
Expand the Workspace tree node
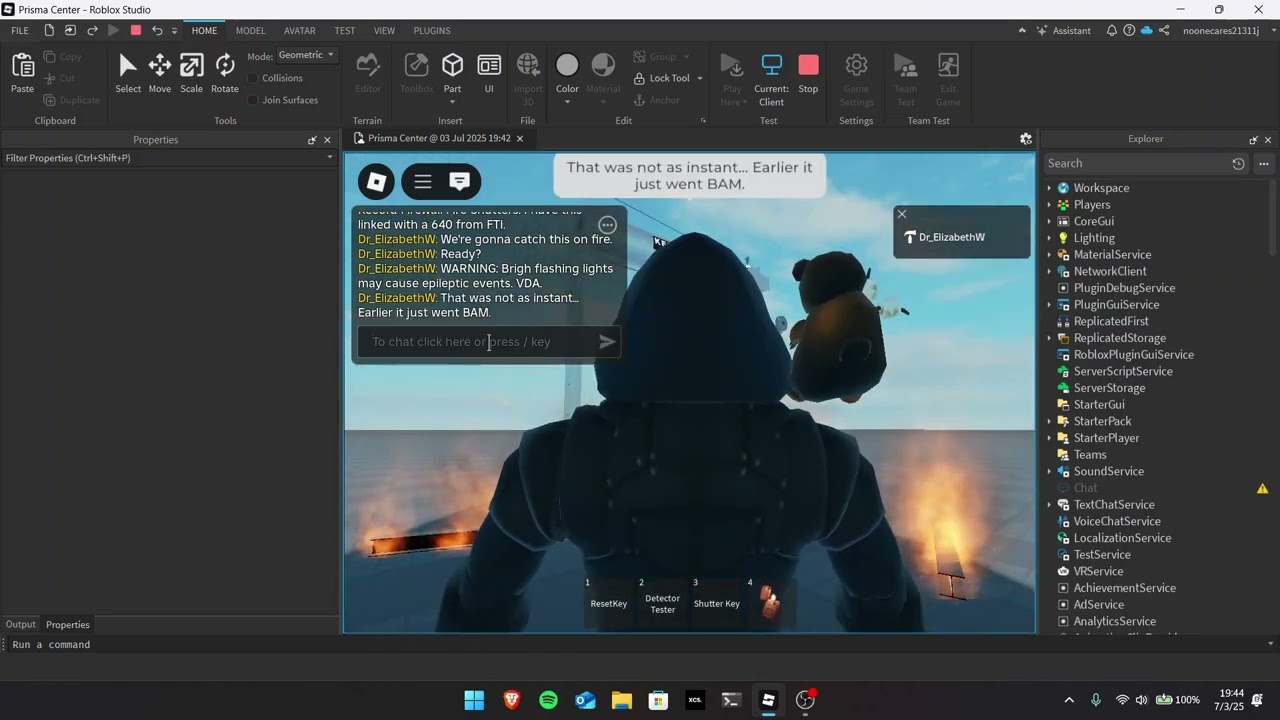1049,188
